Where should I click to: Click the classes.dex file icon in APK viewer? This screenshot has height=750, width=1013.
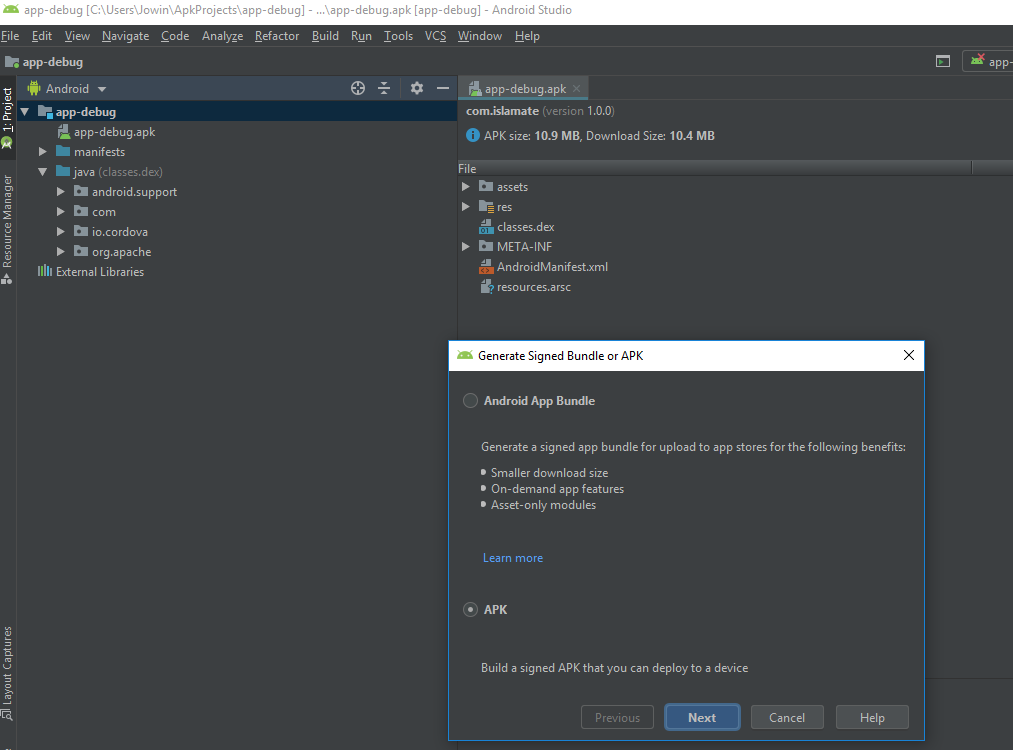486,227
